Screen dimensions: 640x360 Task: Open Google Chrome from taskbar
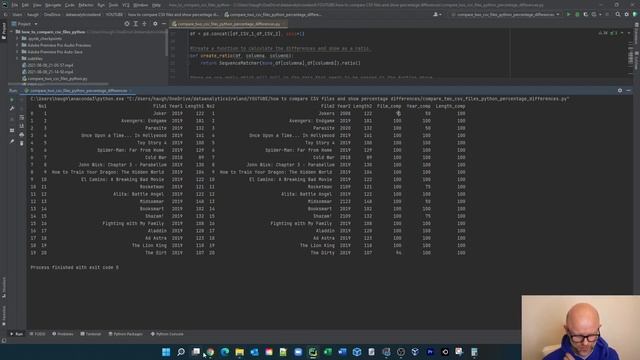point(210,352)
